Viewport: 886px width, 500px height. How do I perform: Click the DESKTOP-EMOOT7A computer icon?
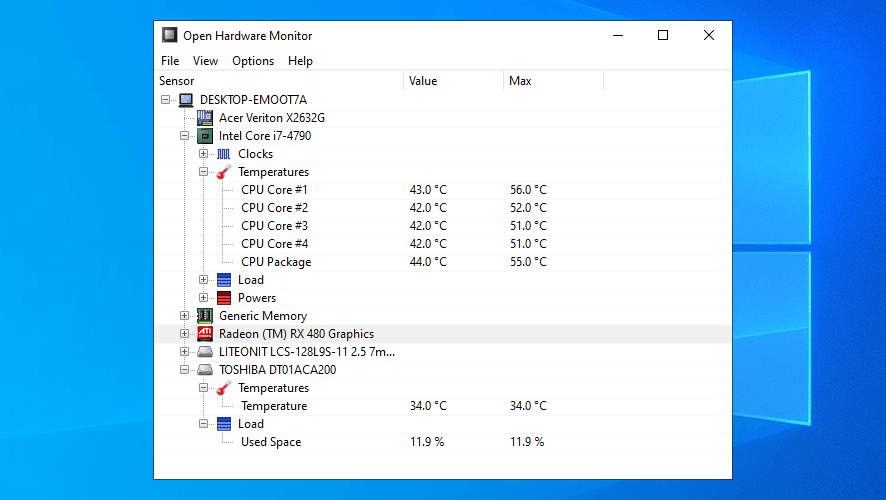click(x=186, y=100)
